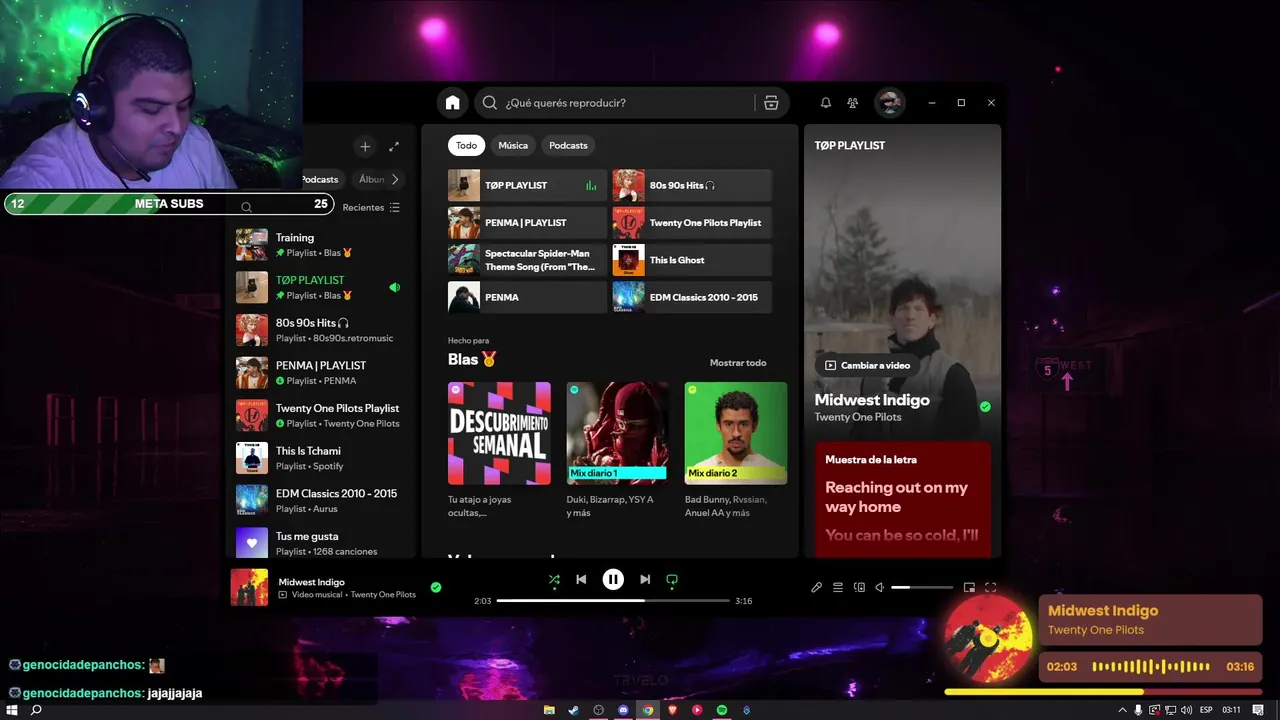
Task: Select the Álbumes filter chip in library
Action: 370,179
